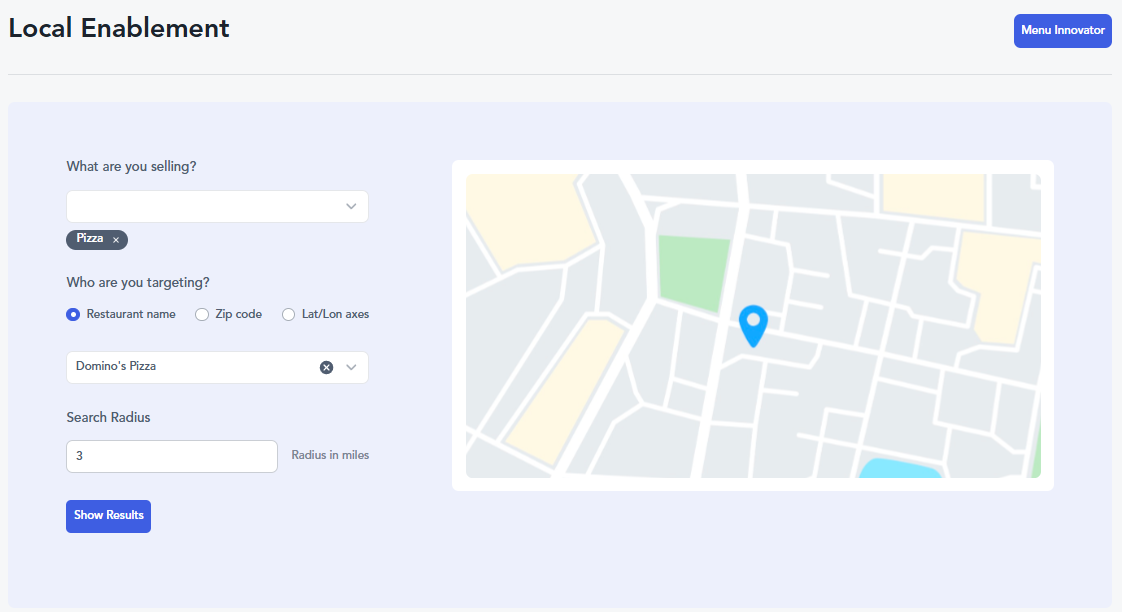Remove the Pizza tag with its x icon
Screen dimensions: 1122x612
coord(116,240)
